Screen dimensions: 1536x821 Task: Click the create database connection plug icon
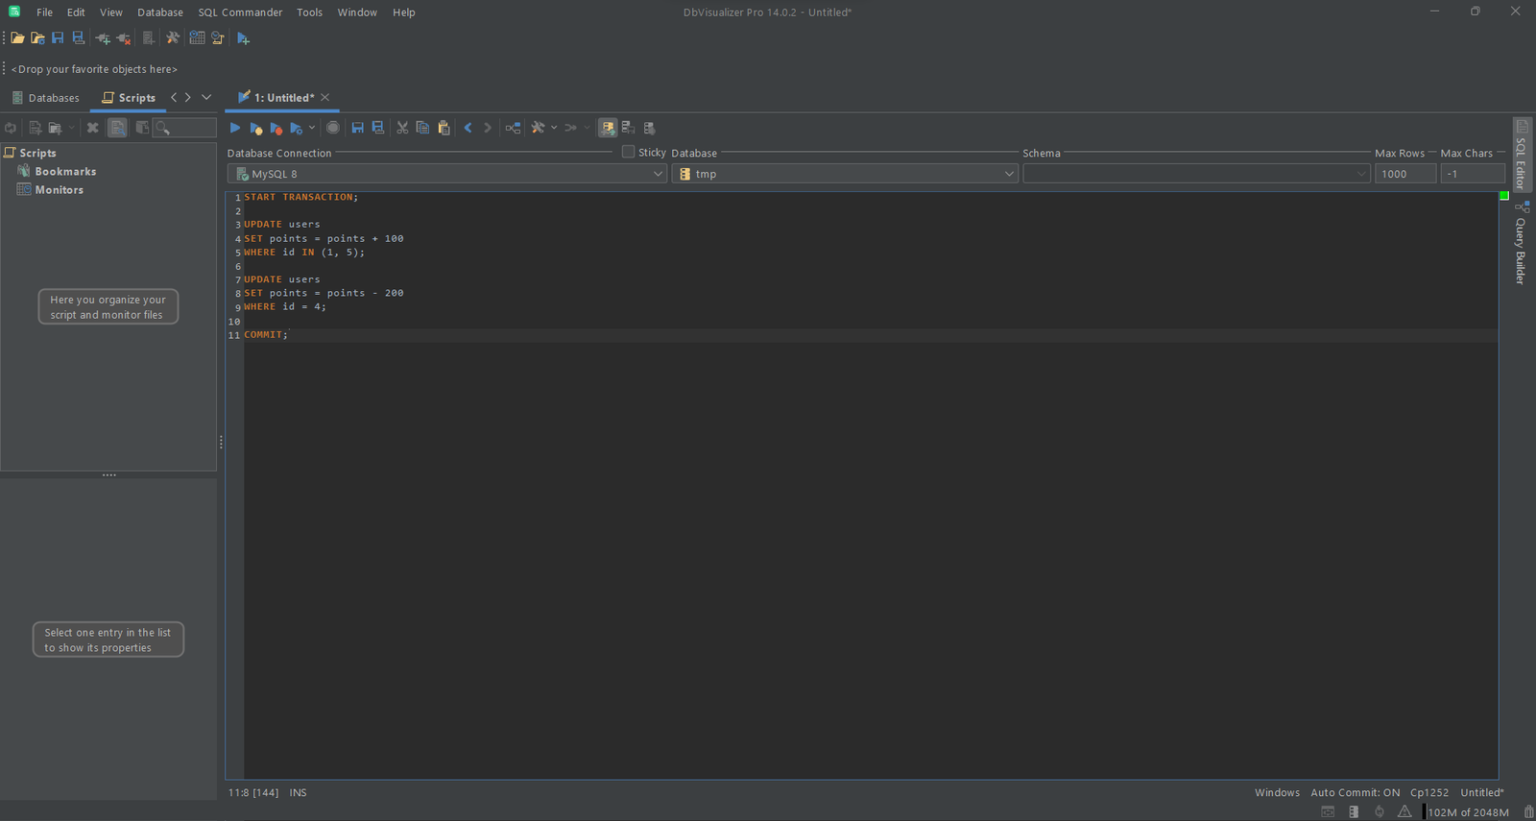pos(102,38)
